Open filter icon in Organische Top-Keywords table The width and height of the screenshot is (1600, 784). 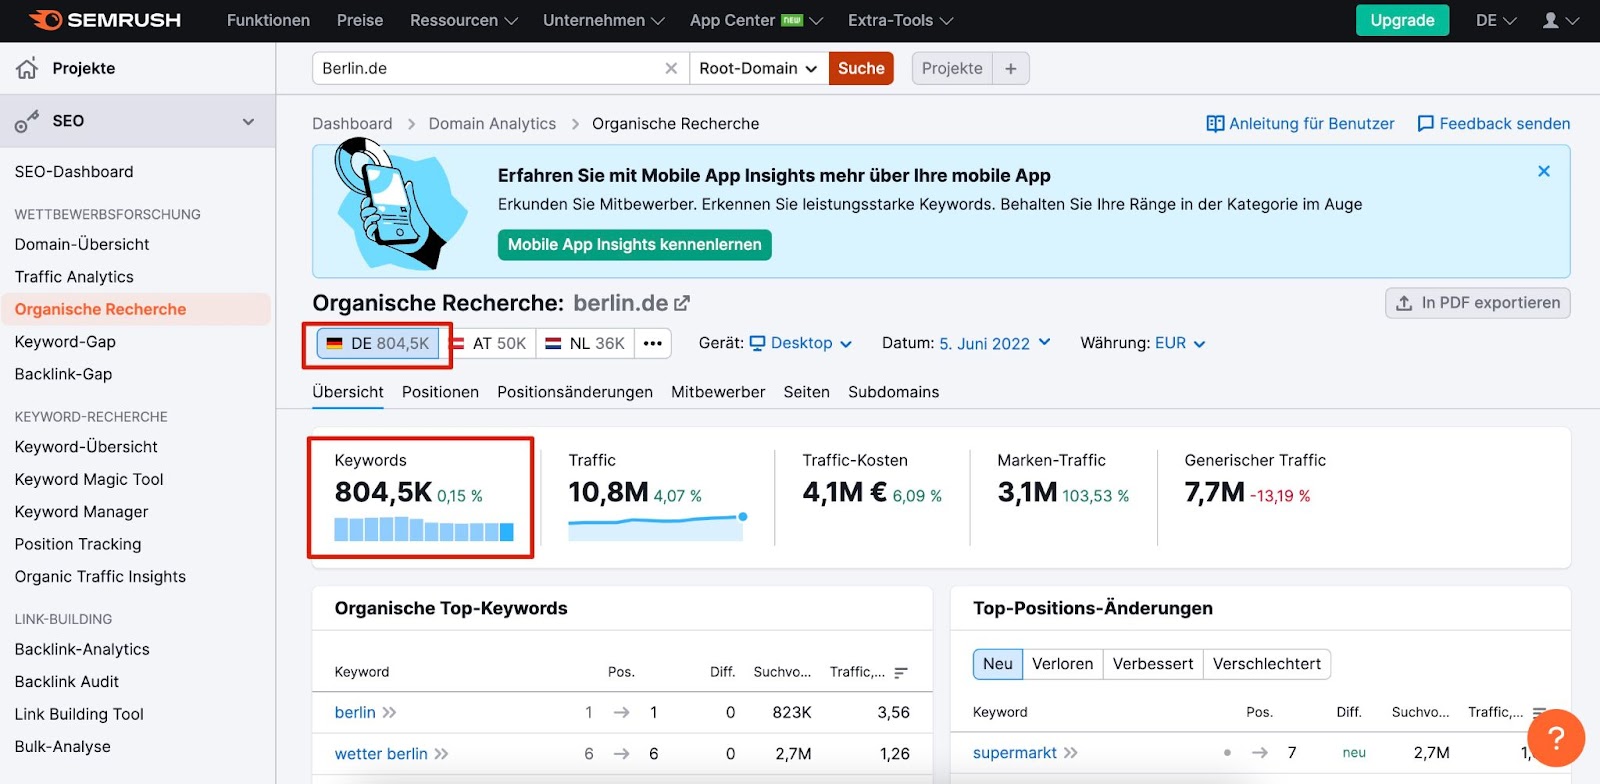[x=901, y=673]
